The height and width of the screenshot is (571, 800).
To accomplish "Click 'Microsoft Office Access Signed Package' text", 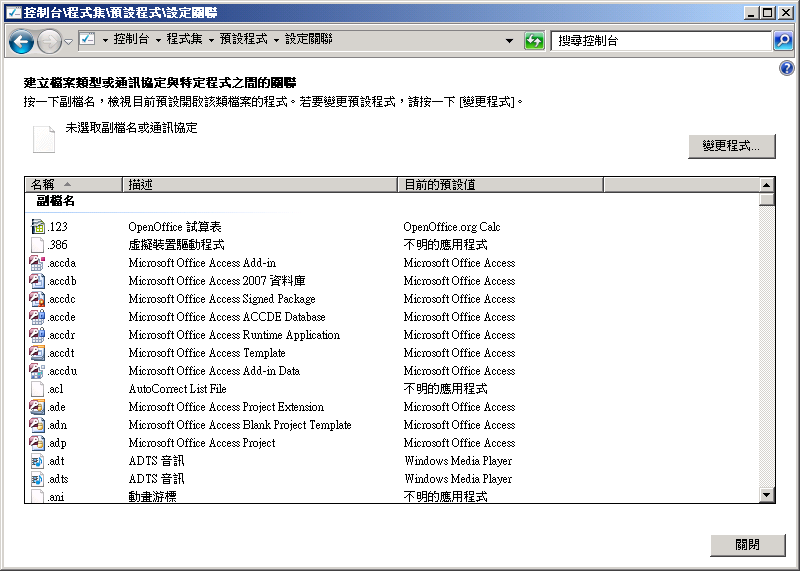I will (x=222, y=299).
